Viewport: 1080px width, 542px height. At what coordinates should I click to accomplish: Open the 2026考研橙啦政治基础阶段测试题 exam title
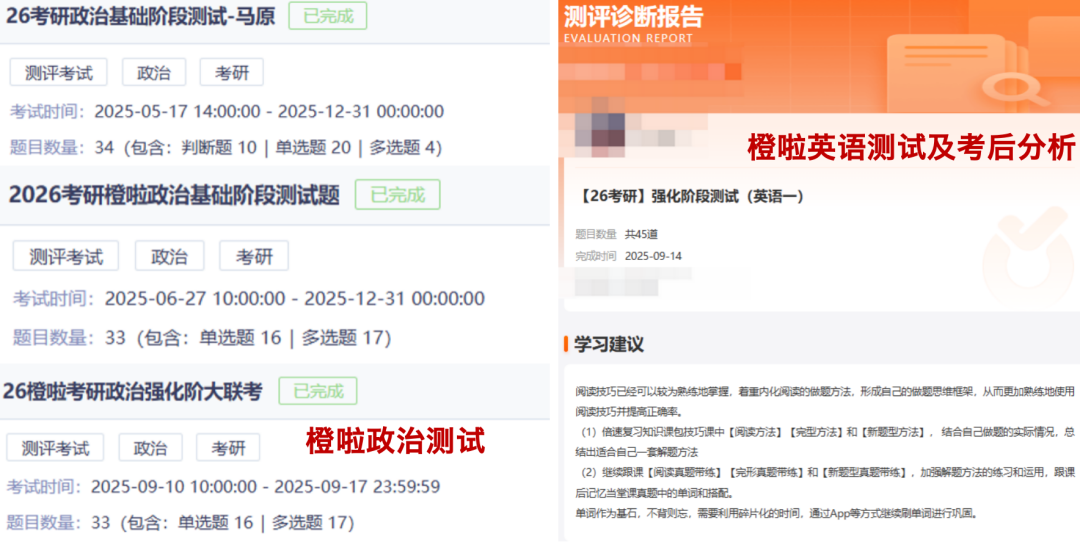pos(174,196)
